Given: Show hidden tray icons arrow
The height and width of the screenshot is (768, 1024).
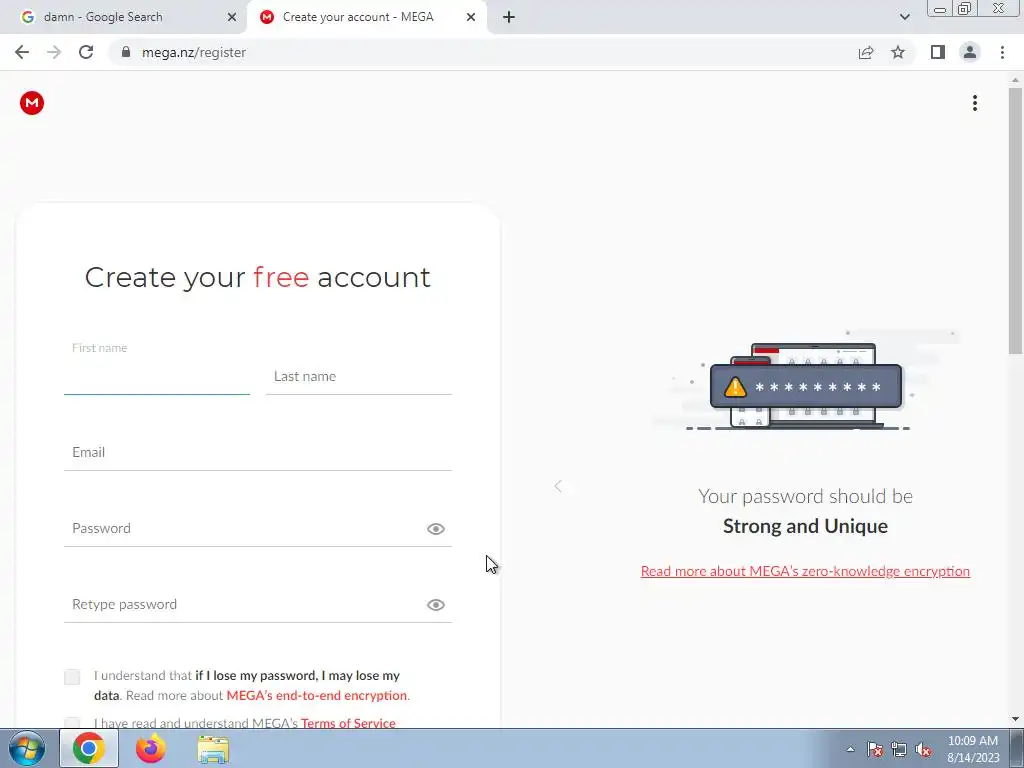Looking at the screenshot, I should coord(850,749).
